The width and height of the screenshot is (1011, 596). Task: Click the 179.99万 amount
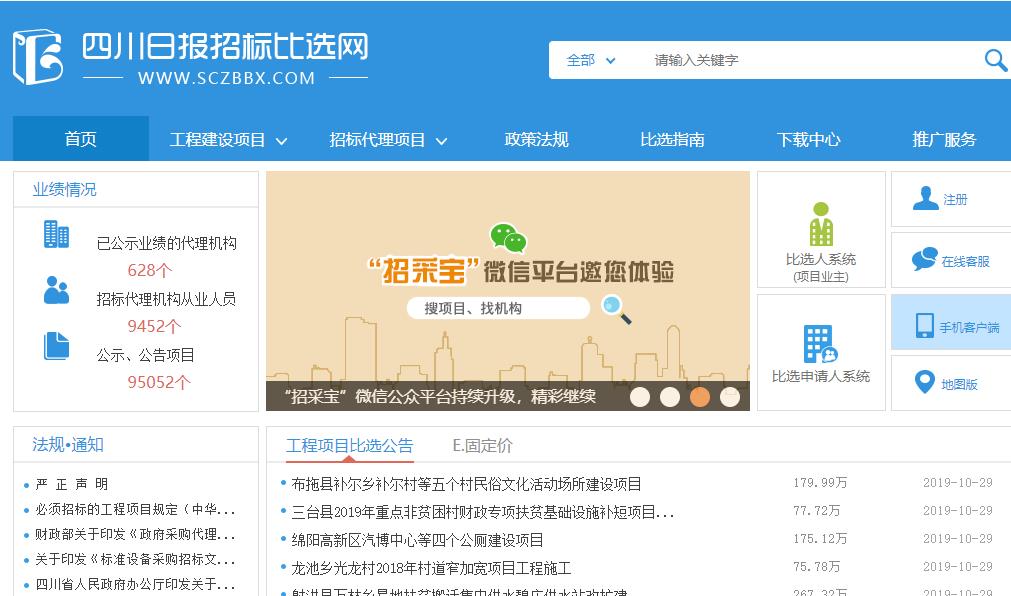coord(820,482)
